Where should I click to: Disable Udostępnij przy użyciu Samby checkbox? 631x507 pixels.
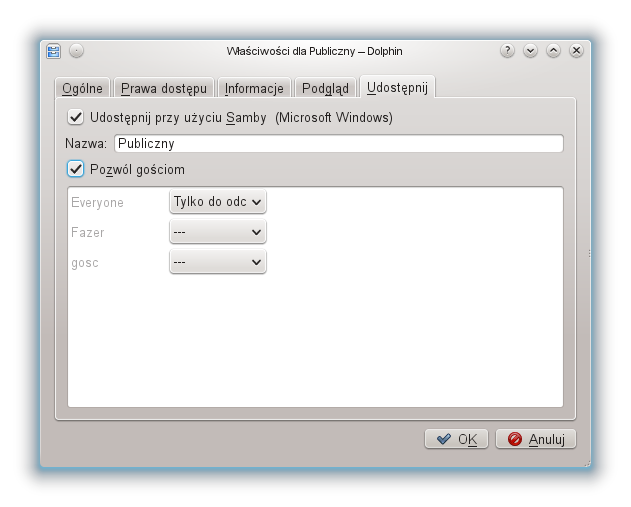coord(75,117)
